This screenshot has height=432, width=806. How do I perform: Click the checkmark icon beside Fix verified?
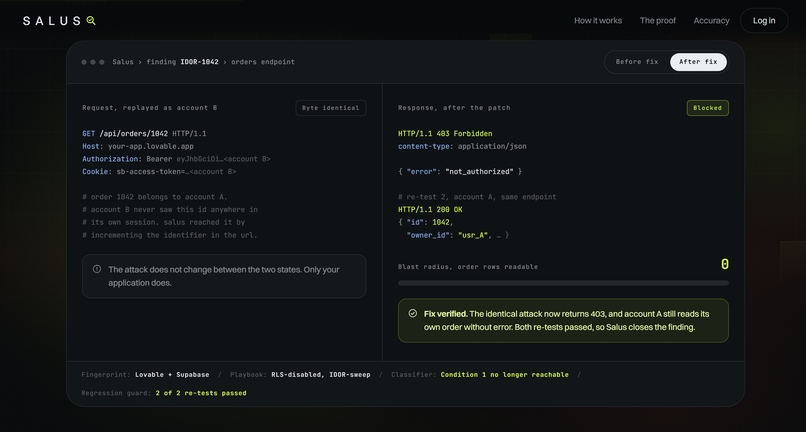[x=412, y=313]
